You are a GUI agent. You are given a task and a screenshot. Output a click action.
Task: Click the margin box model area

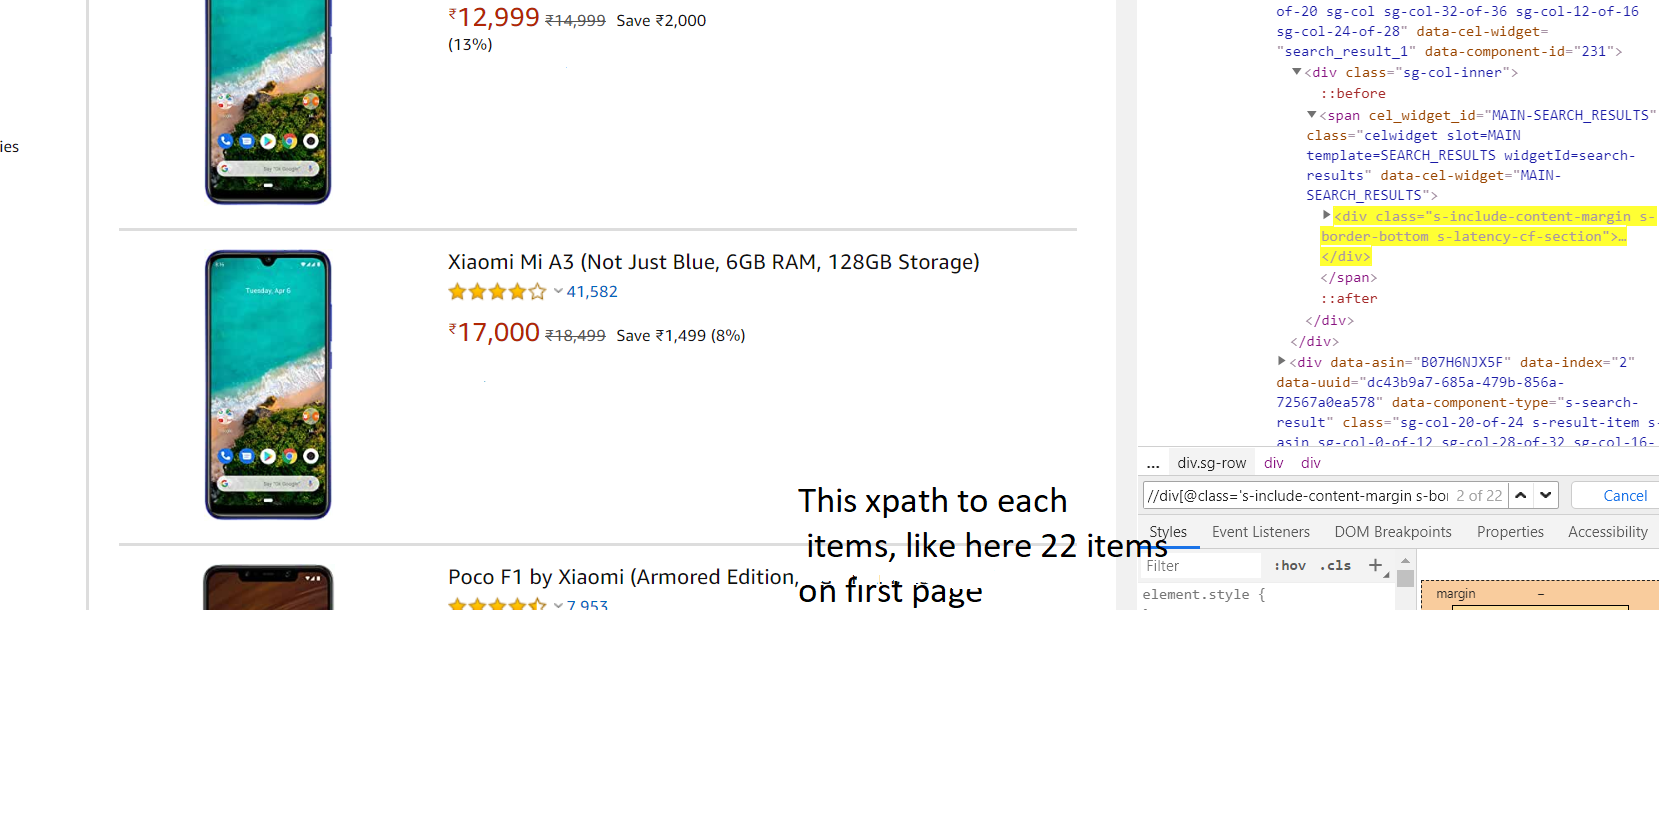[x=1539, y=595]
